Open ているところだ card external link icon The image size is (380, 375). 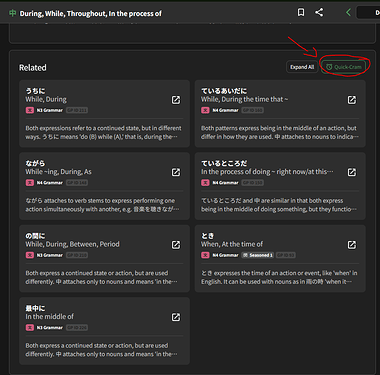coord(352,172)
